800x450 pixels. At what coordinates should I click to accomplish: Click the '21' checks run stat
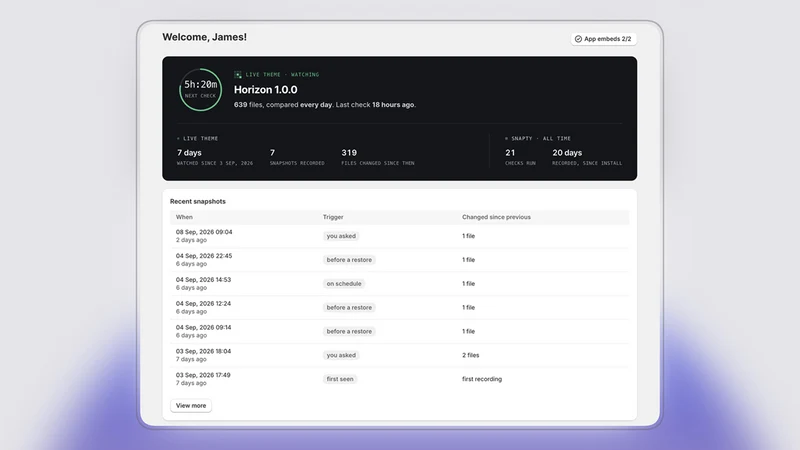[510, 153]
